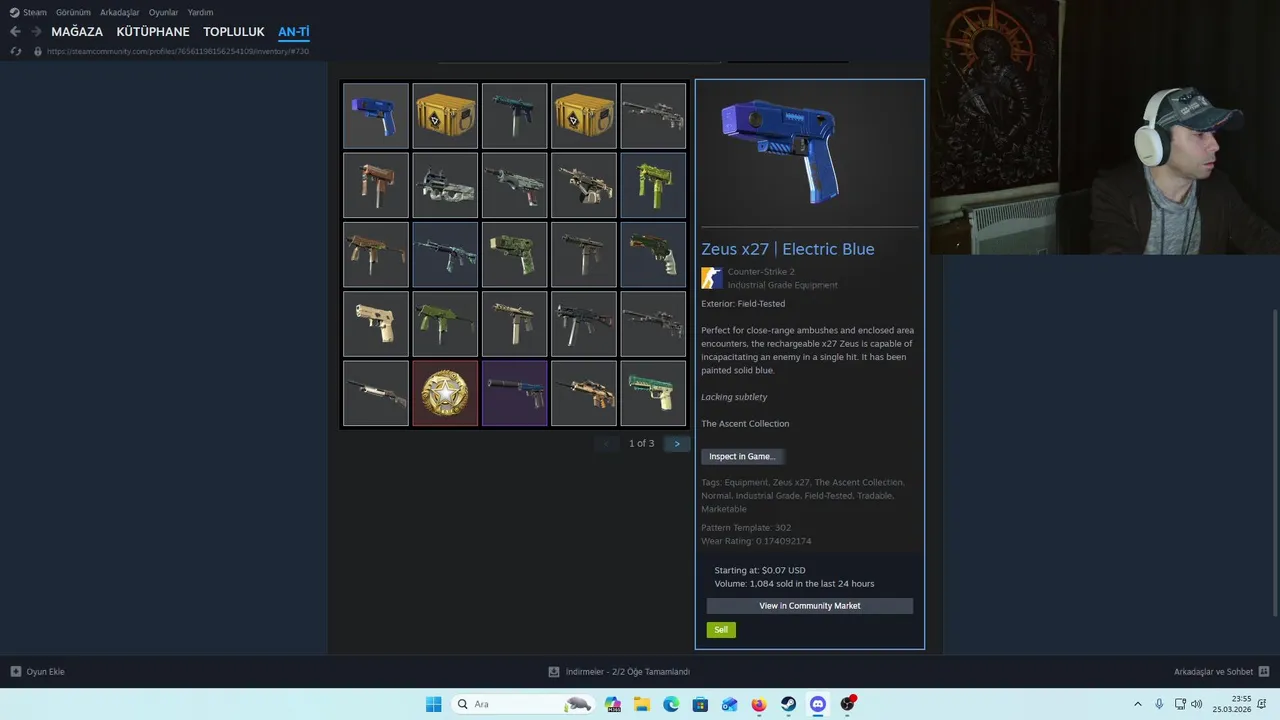Open Discord from taskbar
This screenshot has height=720, width=1280.
(x=818, y=704)
